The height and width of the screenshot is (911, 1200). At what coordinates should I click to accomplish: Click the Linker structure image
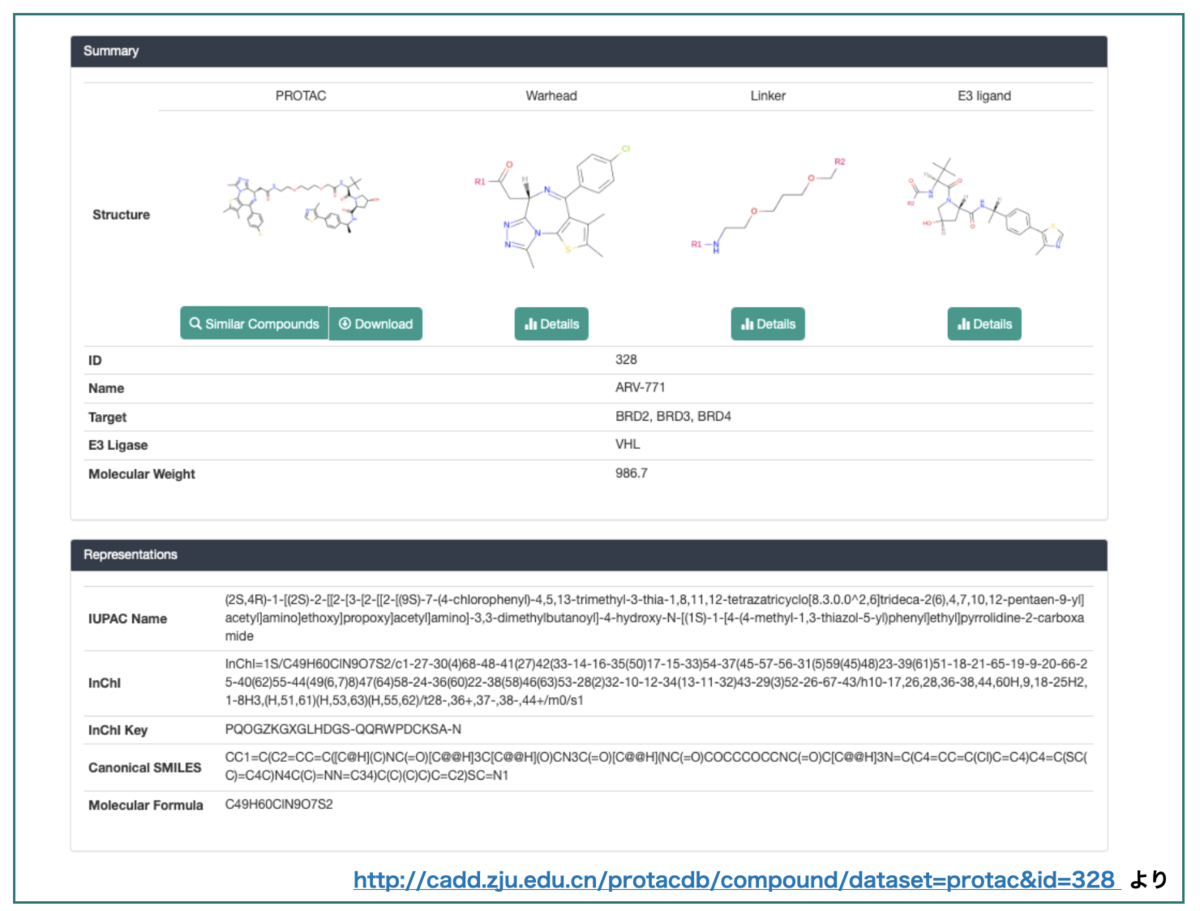tap(768, 207)
